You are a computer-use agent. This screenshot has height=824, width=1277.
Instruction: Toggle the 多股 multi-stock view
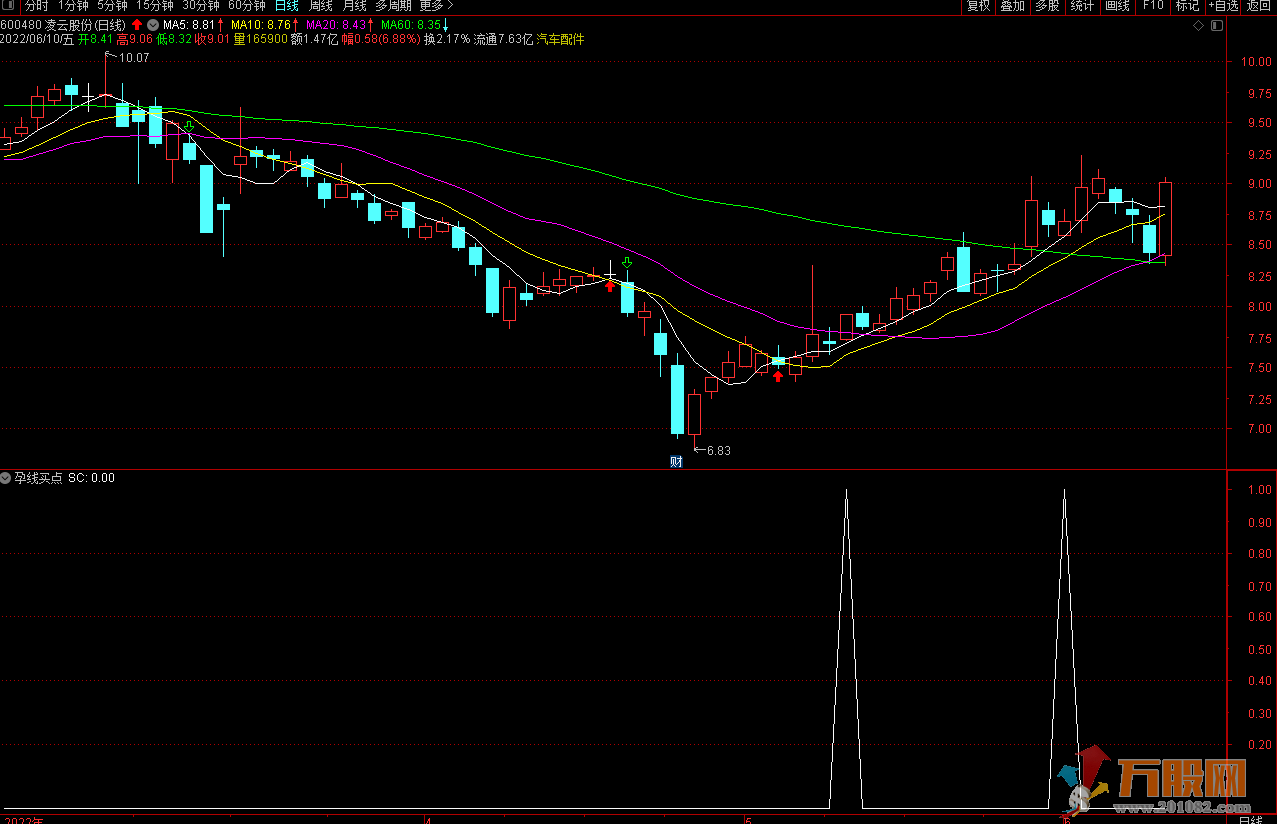point(1047,6)
